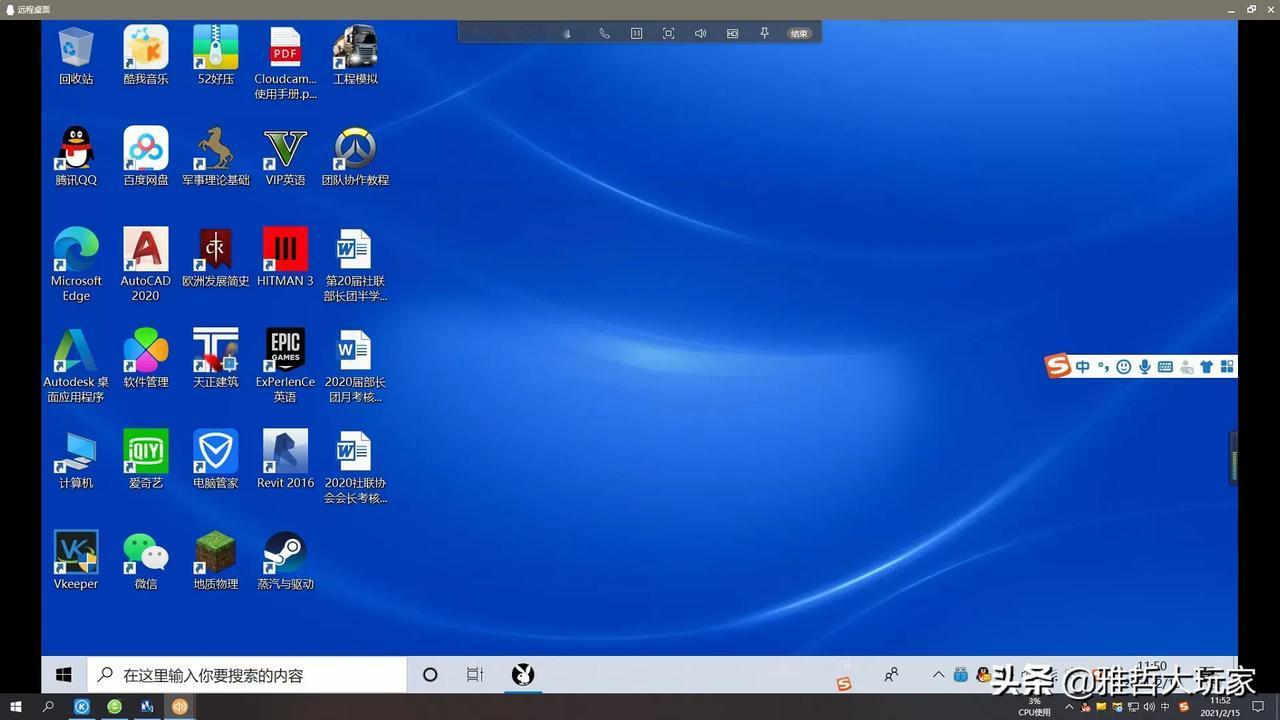
Task: Toggle punctuation mode on Sogou bar
Action: pos(1103,367)
